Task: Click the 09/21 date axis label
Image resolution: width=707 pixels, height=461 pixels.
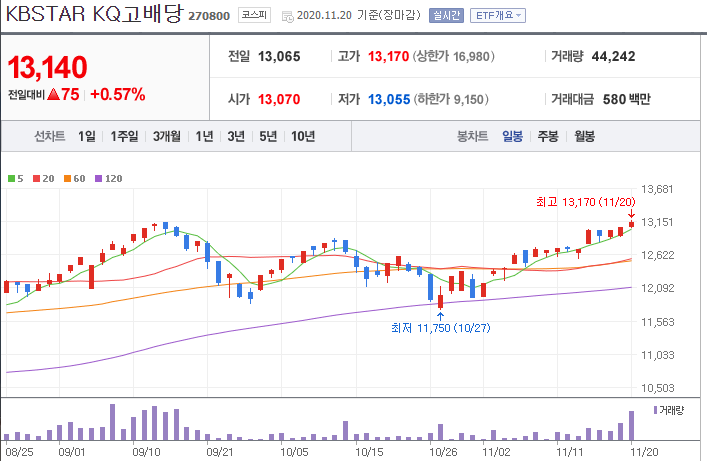Action: click(x=220, y=452)
